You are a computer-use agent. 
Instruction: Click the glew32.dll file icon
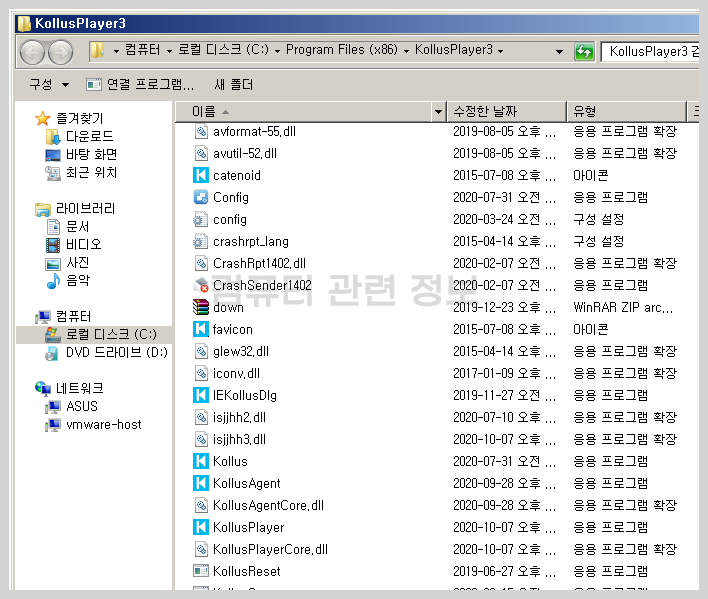pyautogui.click(x=201, y=352)
